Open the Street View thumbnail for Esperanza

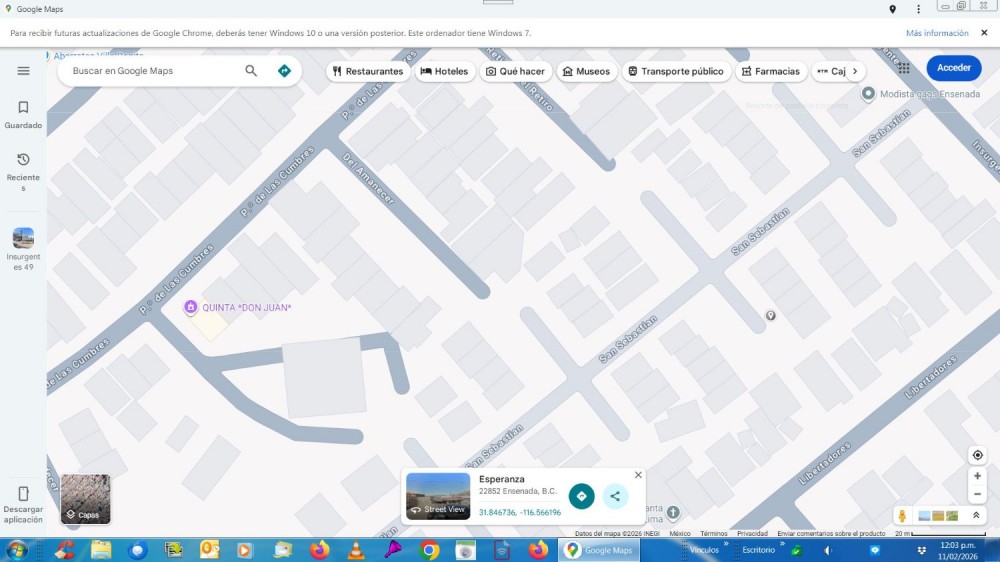point(438,496)
